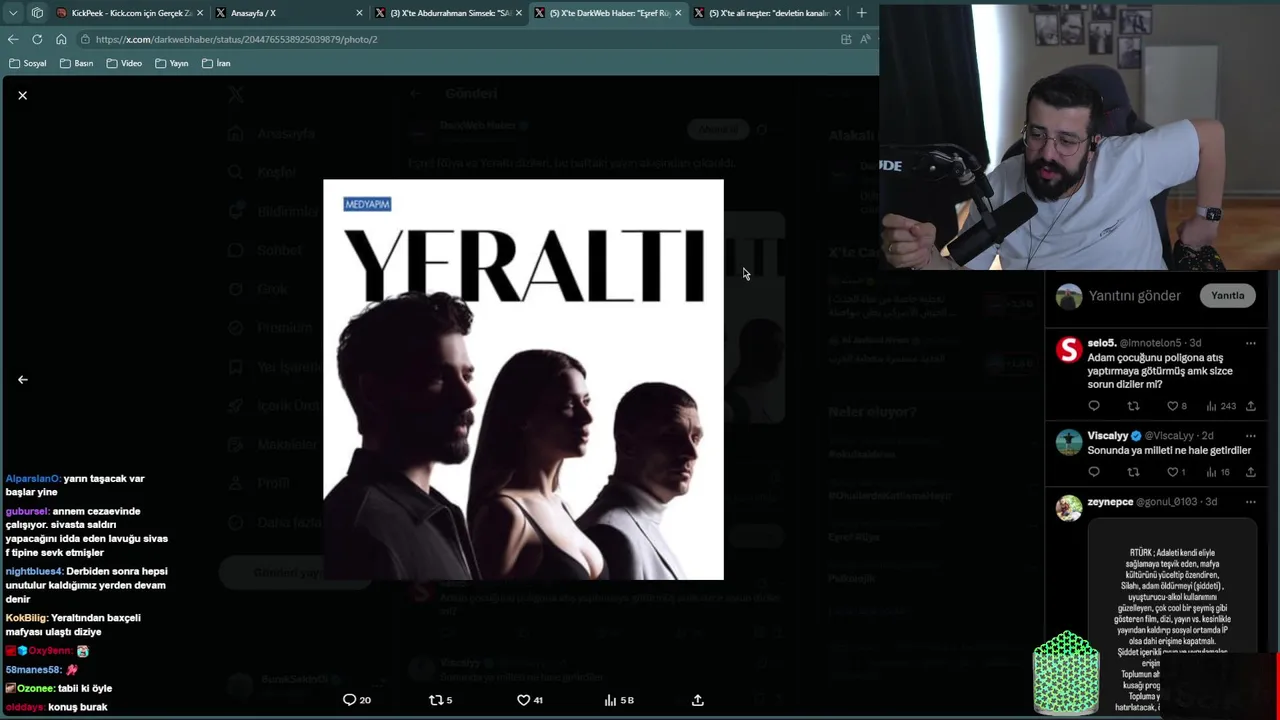The image size is (1280, 720).
Task: Click the Yanıtını gönder reply field
Action: point(1134,296)
